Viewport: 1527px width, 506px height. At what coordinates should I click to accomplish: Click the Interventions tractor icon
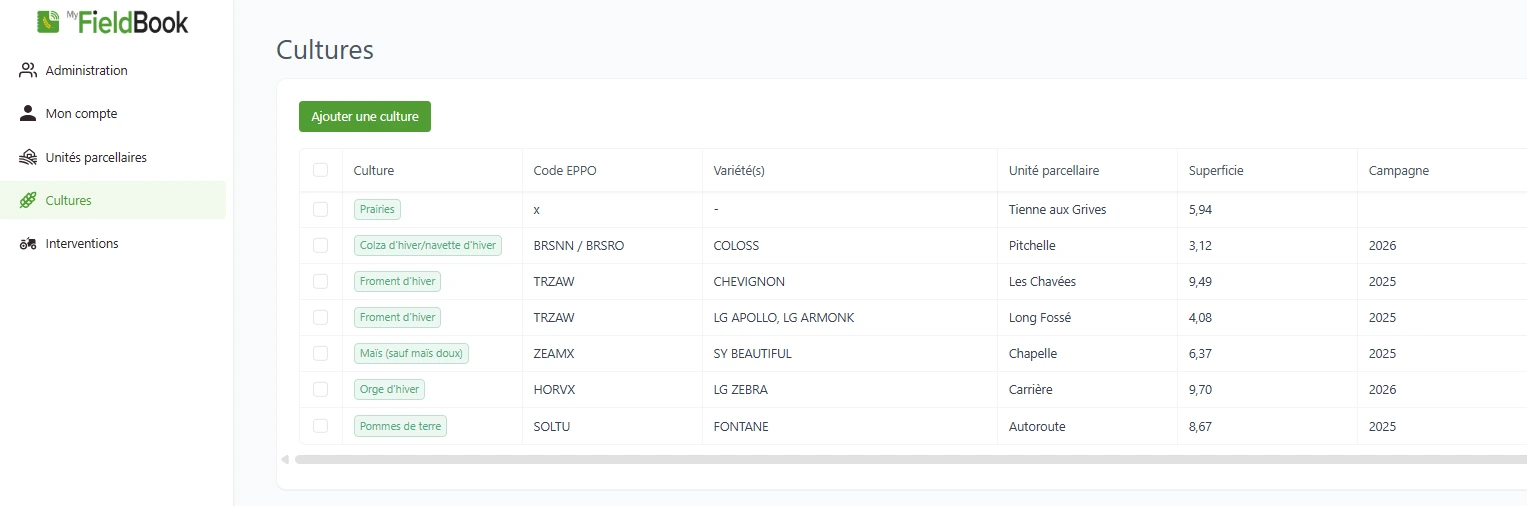pos(28,244)
